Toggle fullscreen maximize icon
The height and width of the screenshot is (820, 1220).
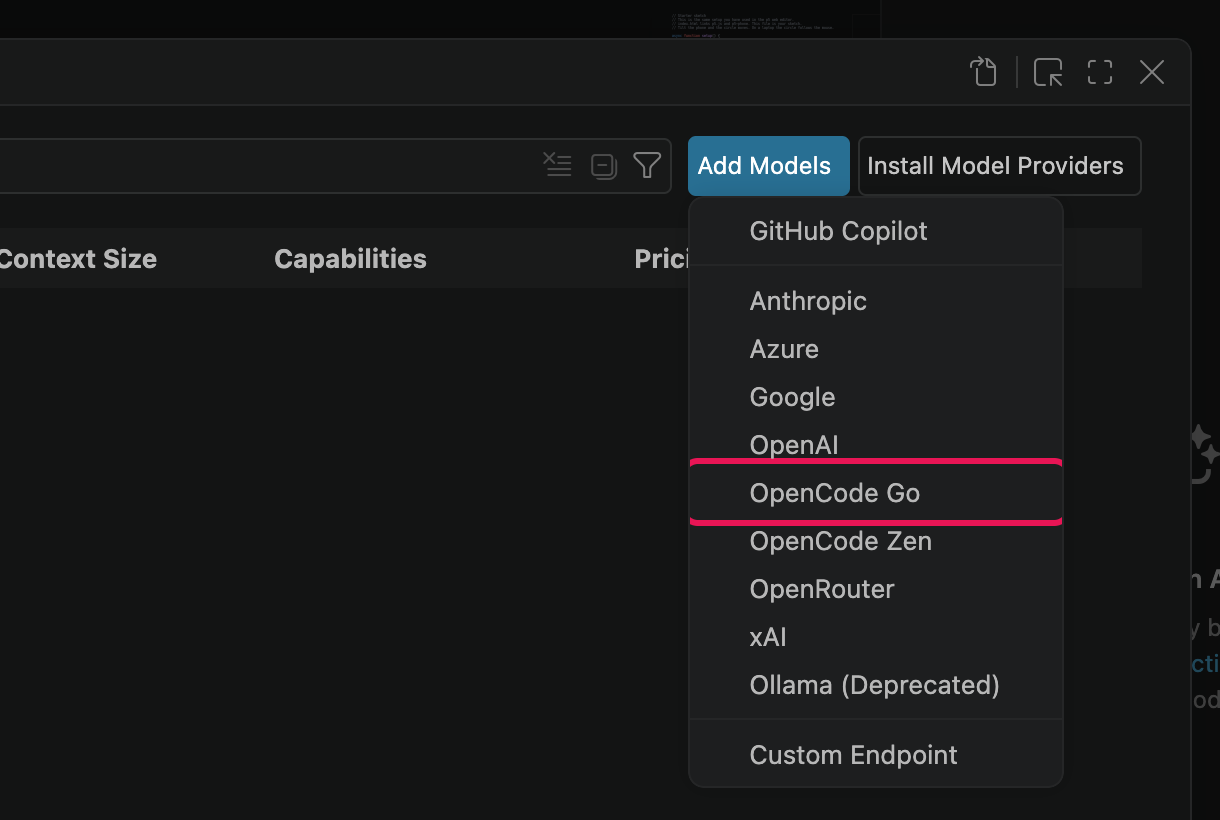coord(1100,72)
